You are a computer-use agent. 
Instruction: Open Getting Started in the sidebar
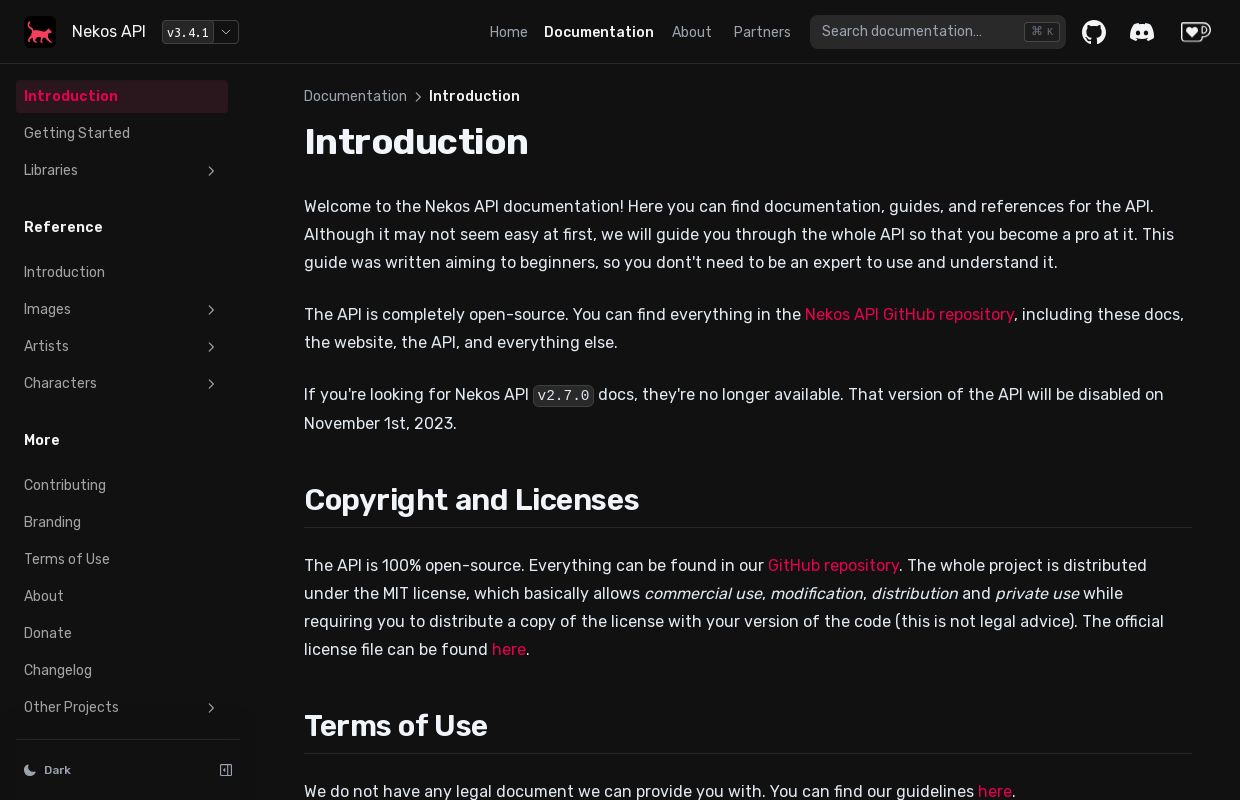click(x=122, y=133)
